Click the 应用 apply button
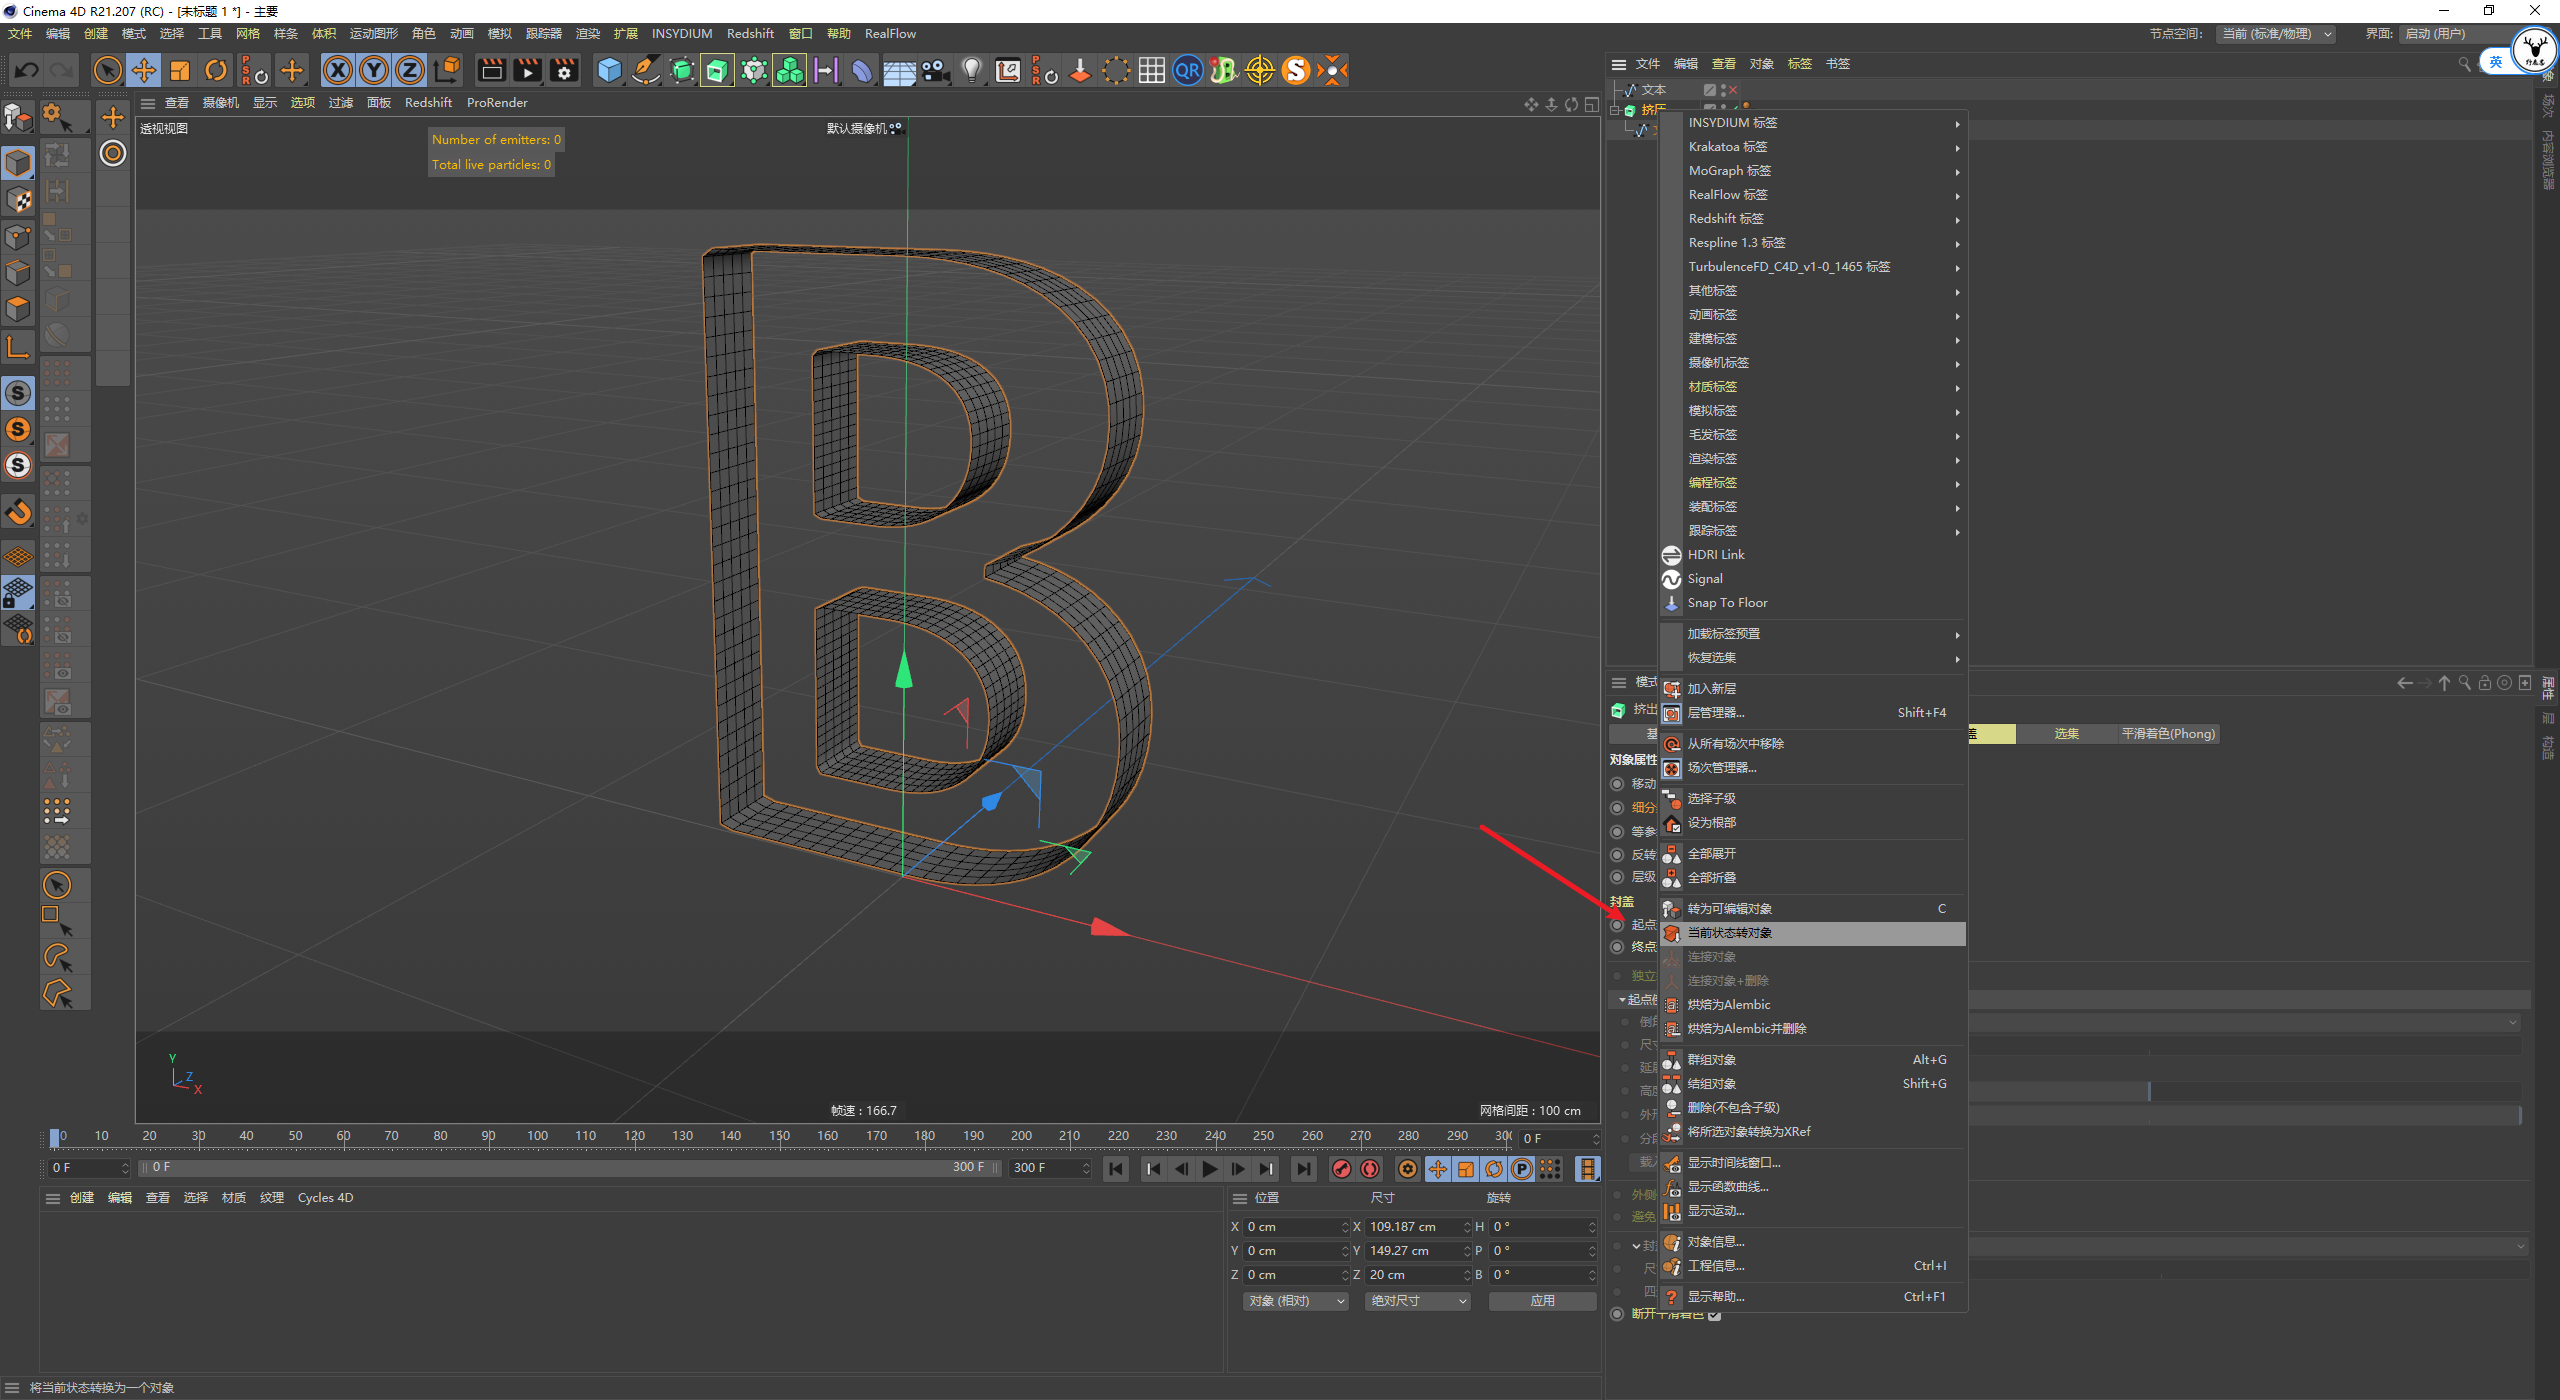The width and height of the screenshot is (2560, 1400). (x=1542, y=1301)
